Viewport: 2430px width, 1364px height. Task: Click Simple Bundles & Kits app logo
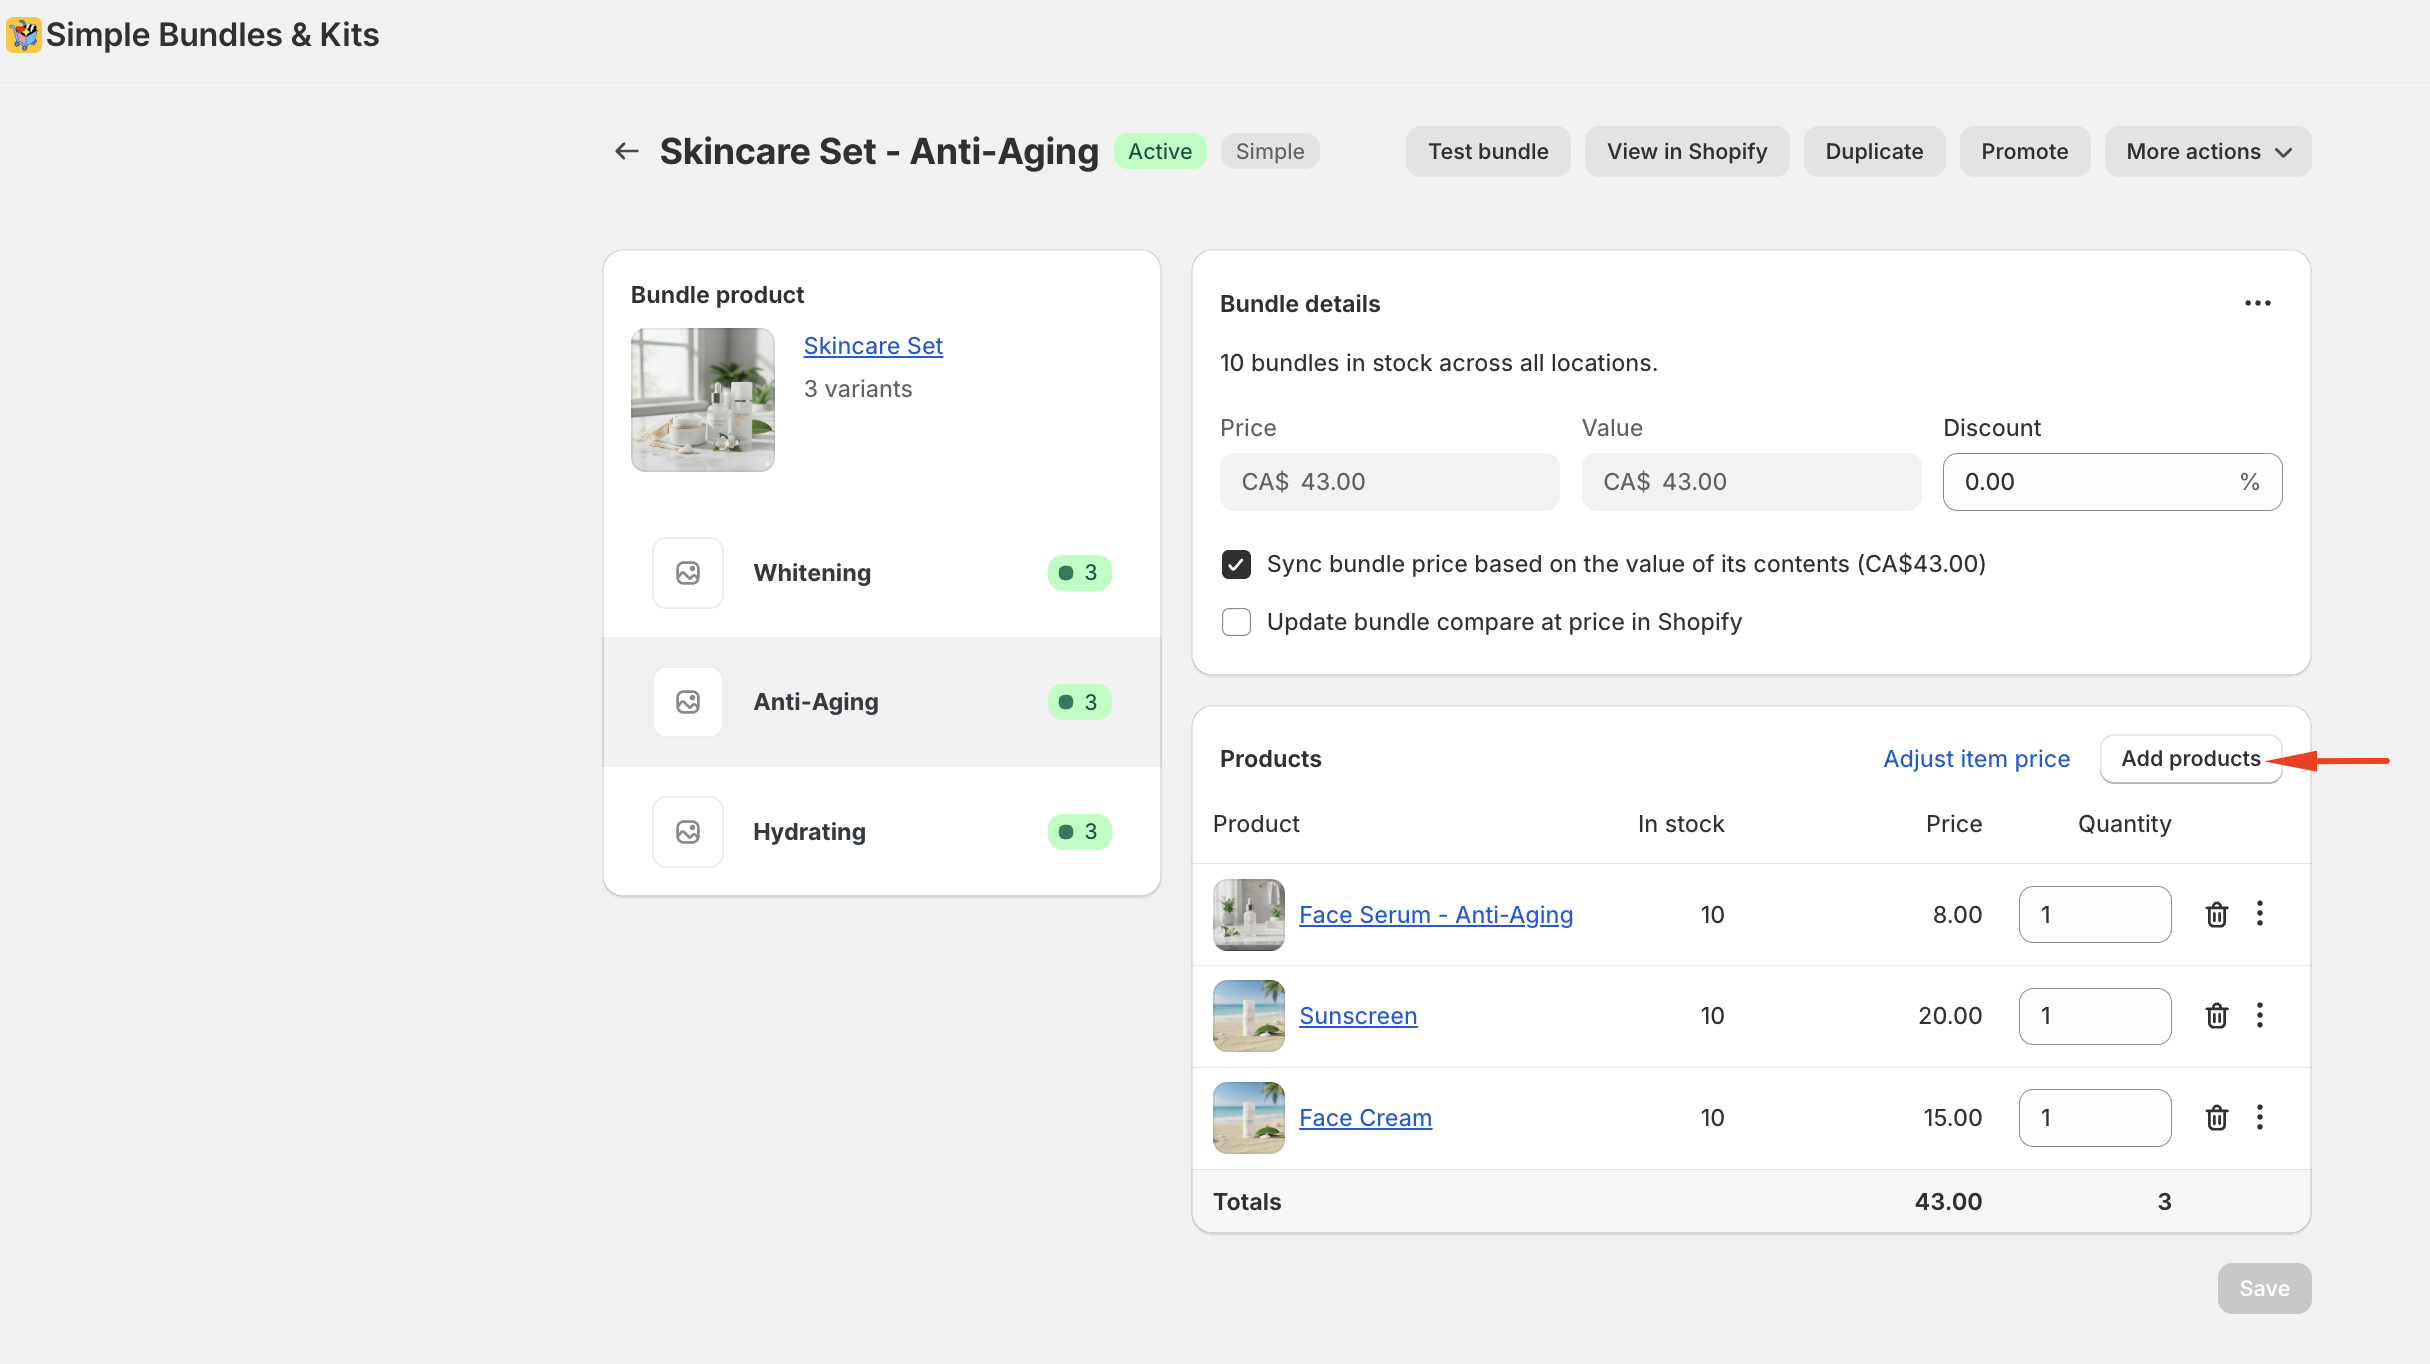pos(24,35)
